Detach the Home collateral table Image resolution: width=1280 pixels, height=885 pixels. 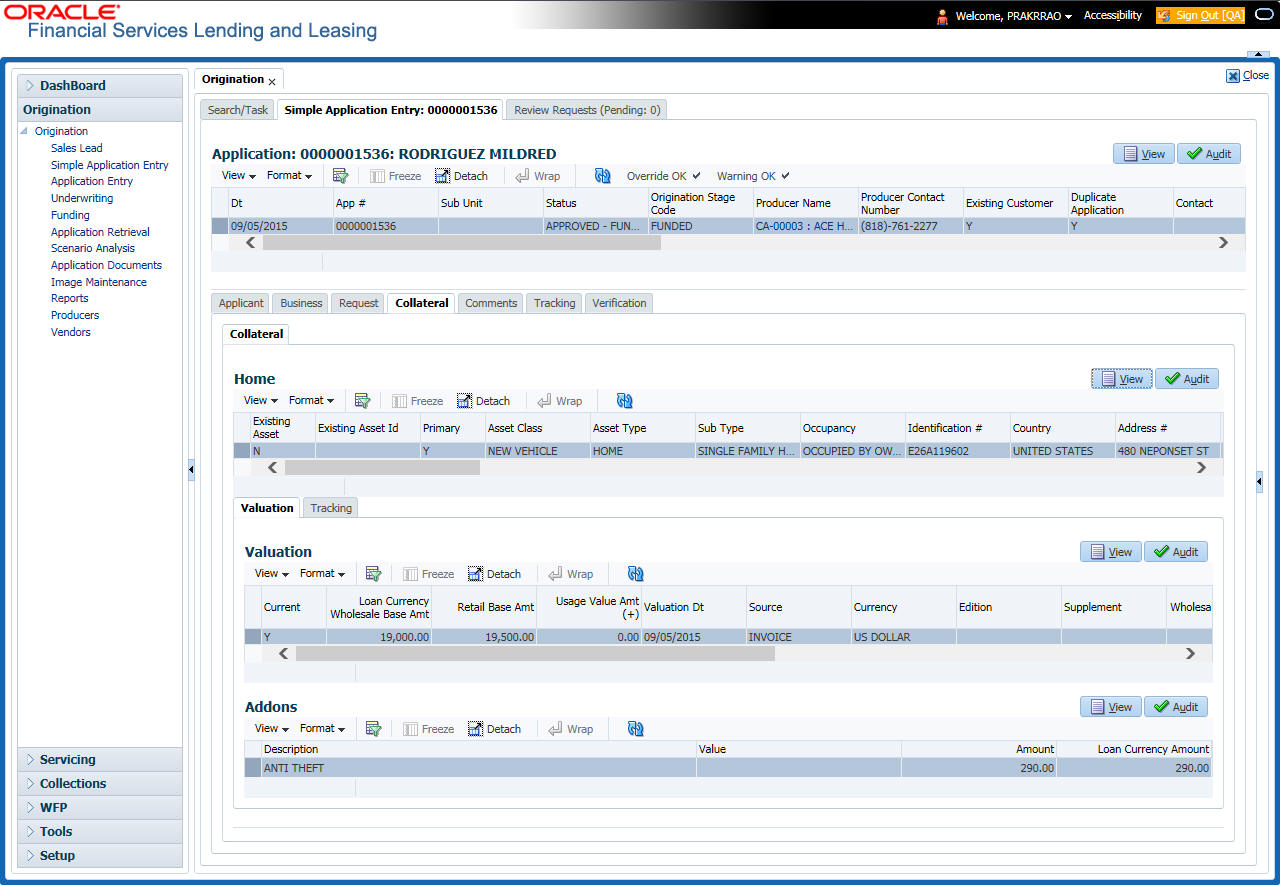tap(483, 401)
